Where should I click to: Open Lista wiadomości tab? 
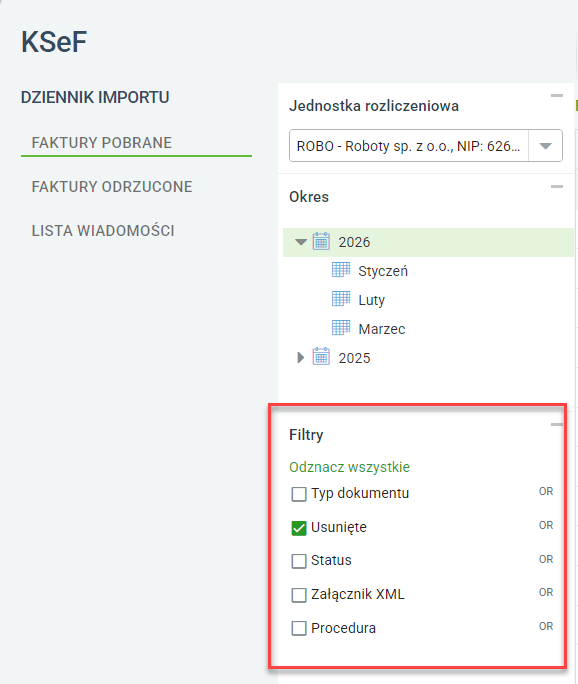tap(103, 231)
